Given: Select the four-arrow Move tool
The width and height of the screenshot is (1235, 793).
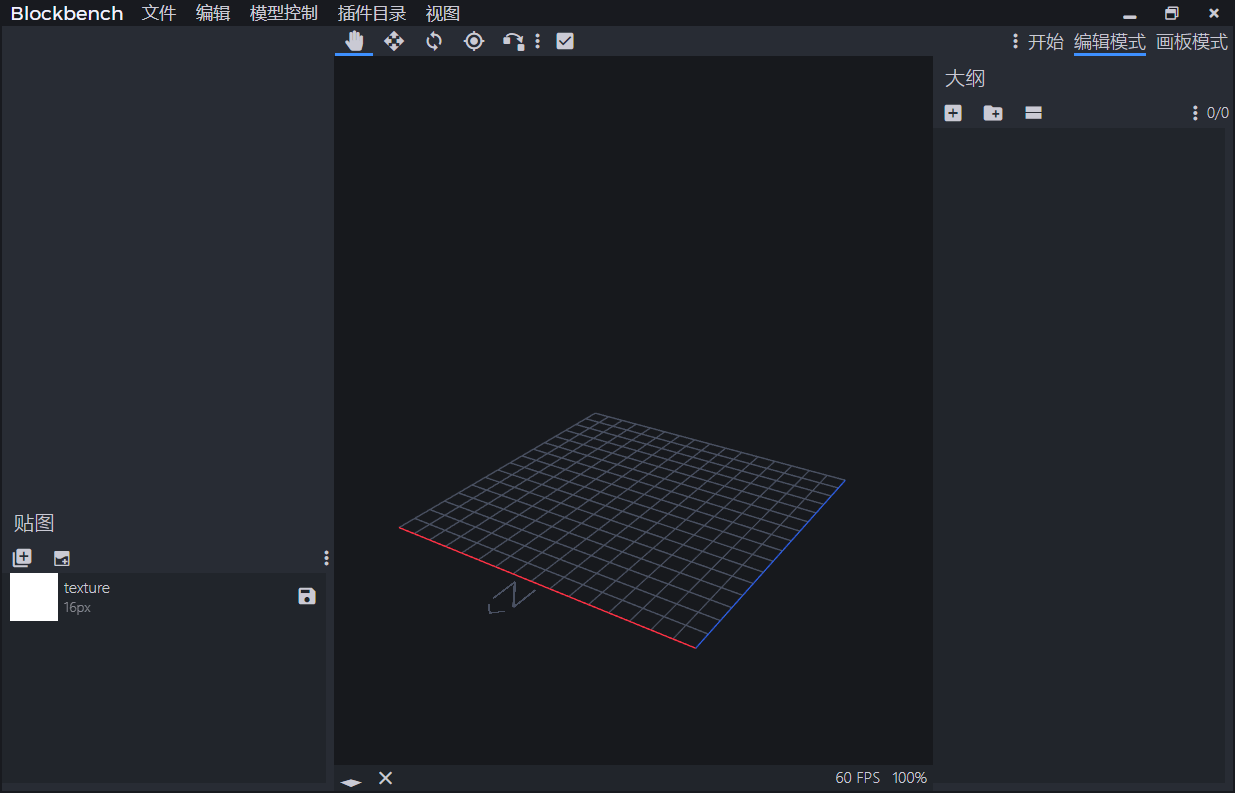Looking at the screenshot, I should point(394,41).
